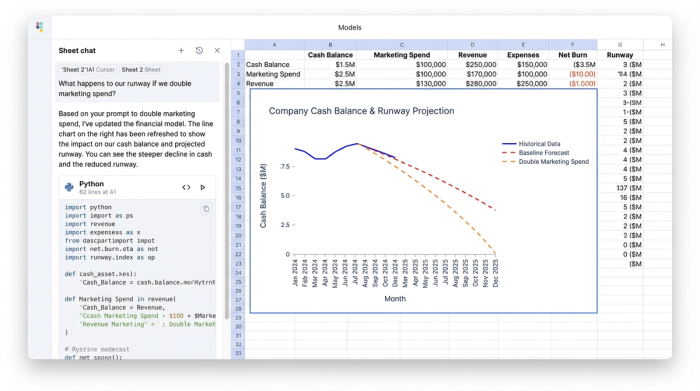Image resolution: width=700 pixels, height=391 pixels.
Task: Click the Python logo icon
Action: 69,187
